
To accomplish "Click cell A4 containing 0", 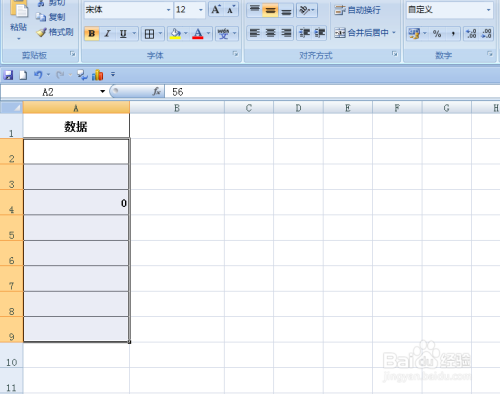I will 76,203.
